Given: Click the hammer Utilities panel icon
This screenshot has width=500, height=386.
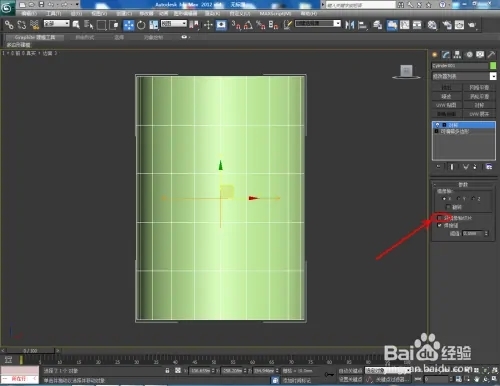Looking at the screenshot, I should tap(491, 55).
